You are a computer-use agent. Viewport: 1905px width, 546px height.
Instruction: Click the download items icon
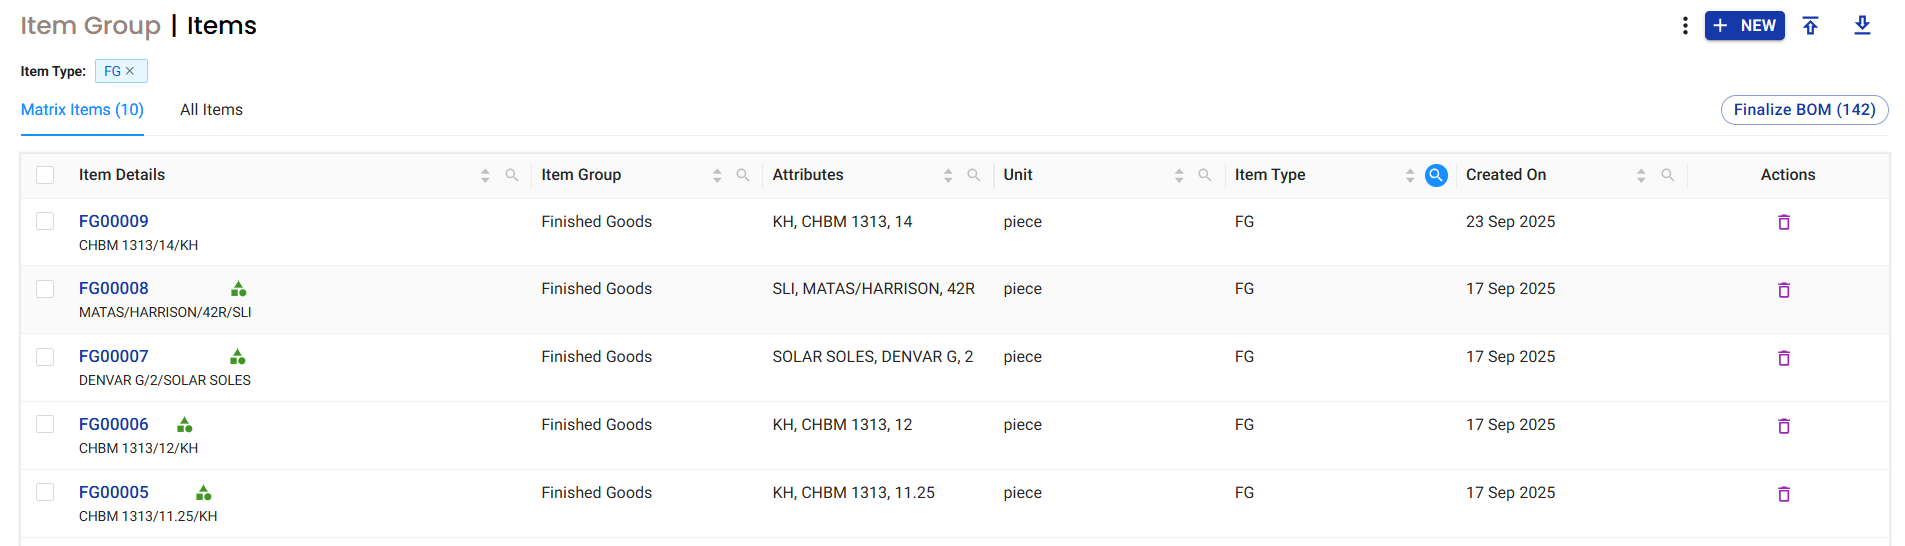coord(1862,26)
